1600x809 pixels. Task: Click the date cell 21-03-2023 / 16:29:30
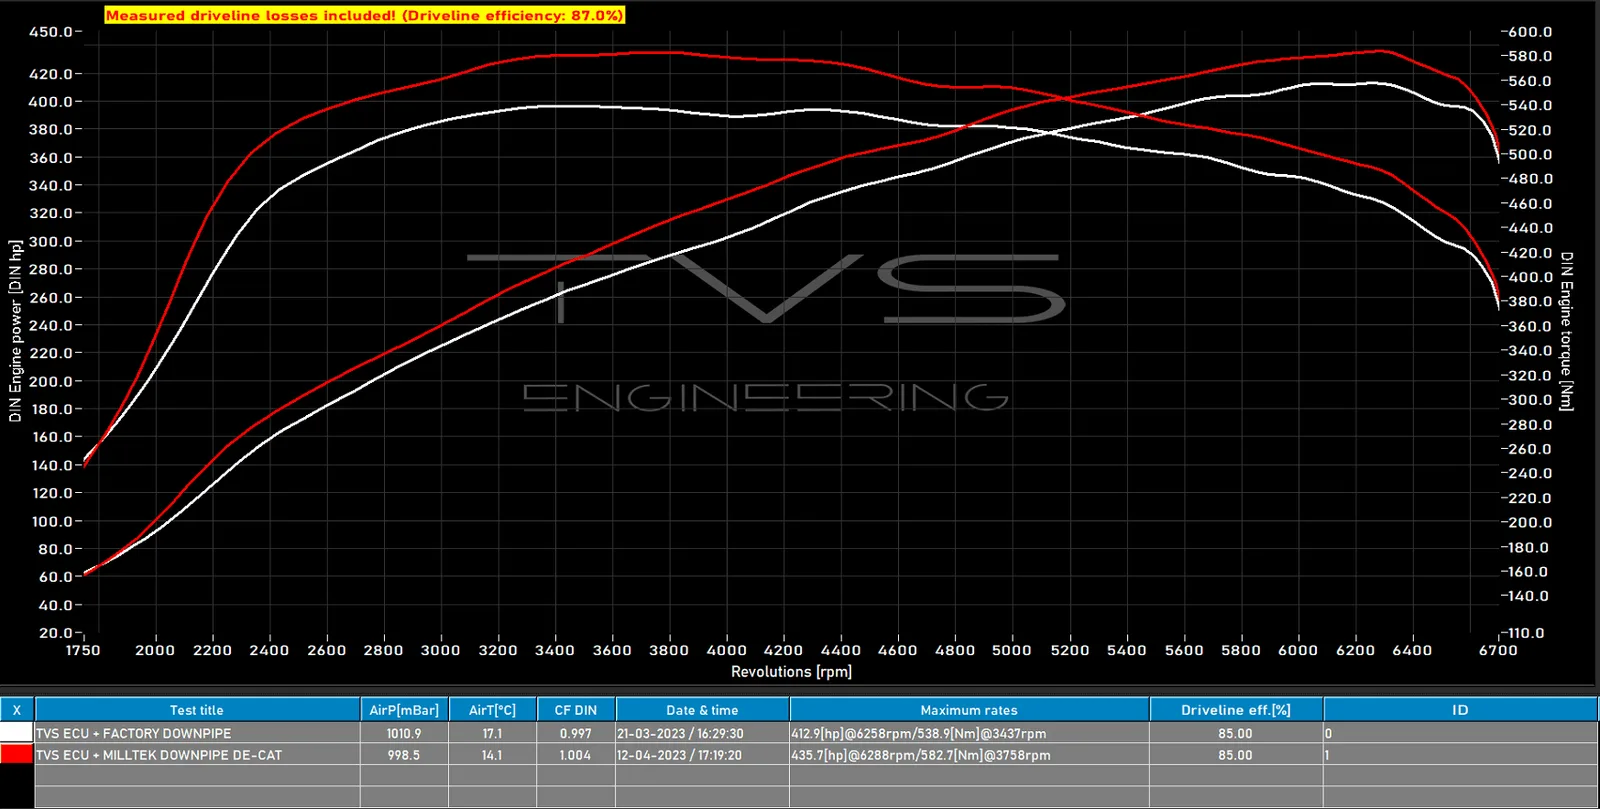pos(702,733)
